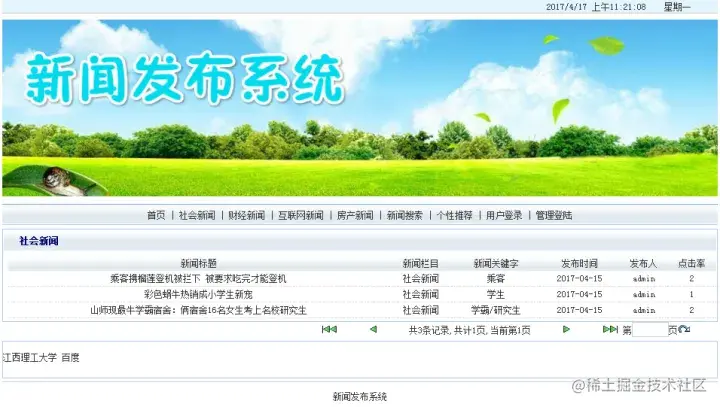This screenshot has height=407, width=720.
Task: Jump to last page icon
Action: click(x=610, y=329)
